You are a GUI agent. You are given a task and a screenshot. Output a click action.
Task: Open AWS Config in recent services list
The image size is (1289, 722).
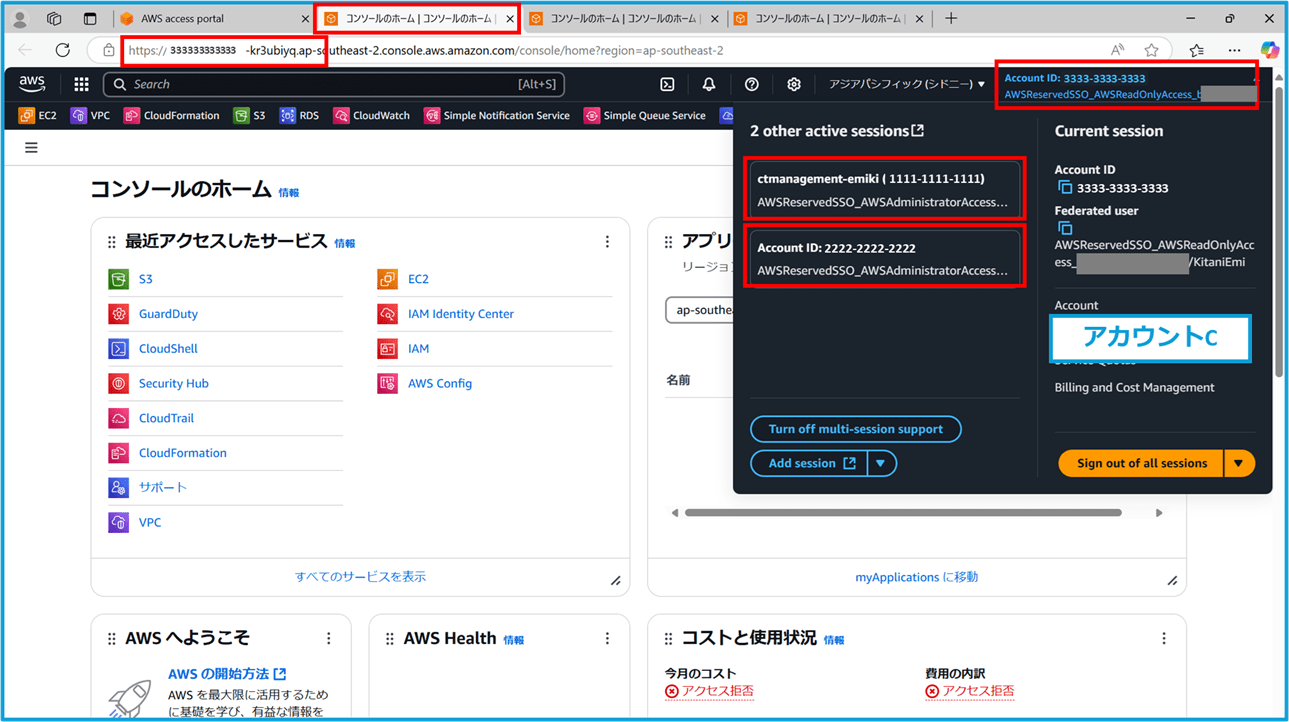[440, 383]
